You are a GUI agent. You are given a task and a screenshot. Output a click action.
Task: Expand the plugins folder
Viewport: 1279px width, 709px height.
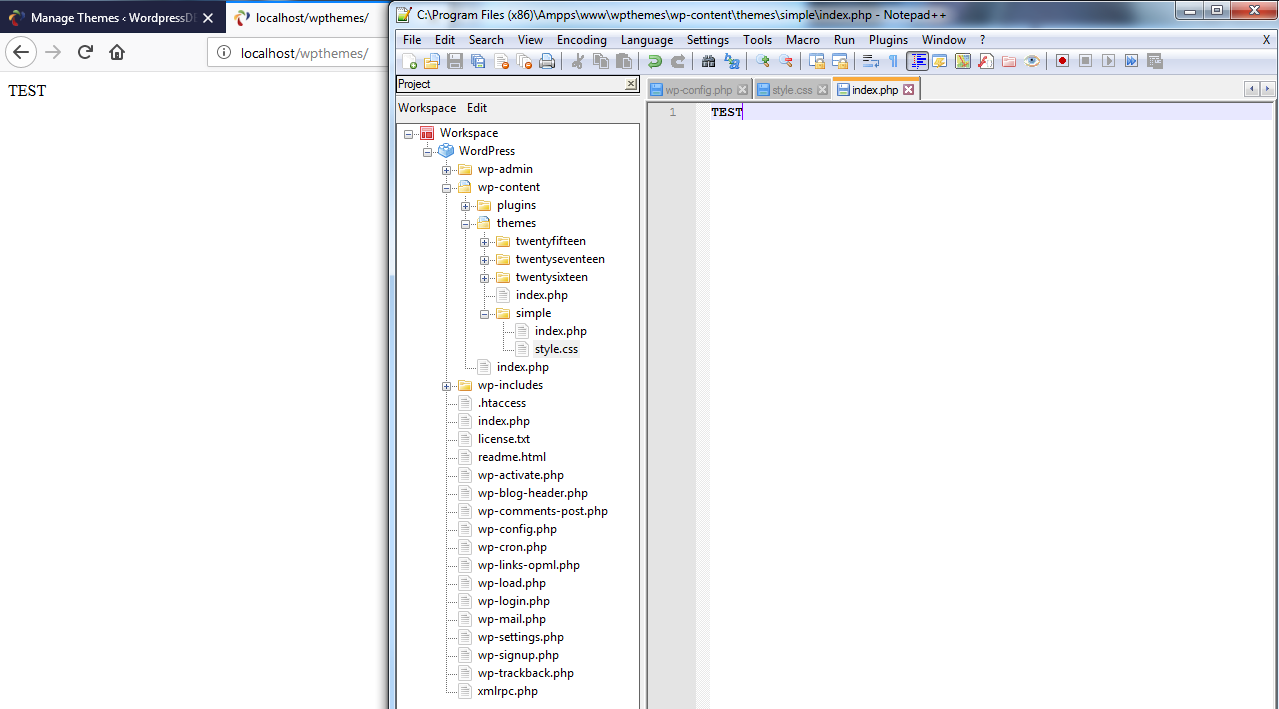(x=465, y=205)
